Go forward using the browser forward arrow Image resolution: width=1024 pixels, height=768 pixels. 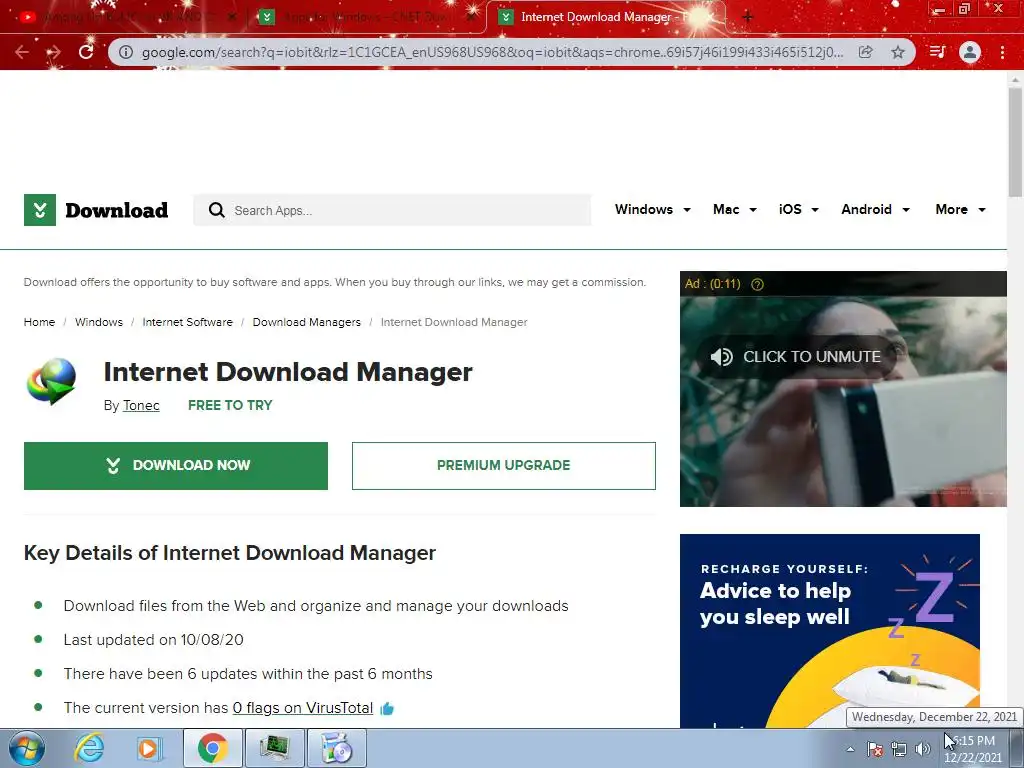(x=54, y=52)
